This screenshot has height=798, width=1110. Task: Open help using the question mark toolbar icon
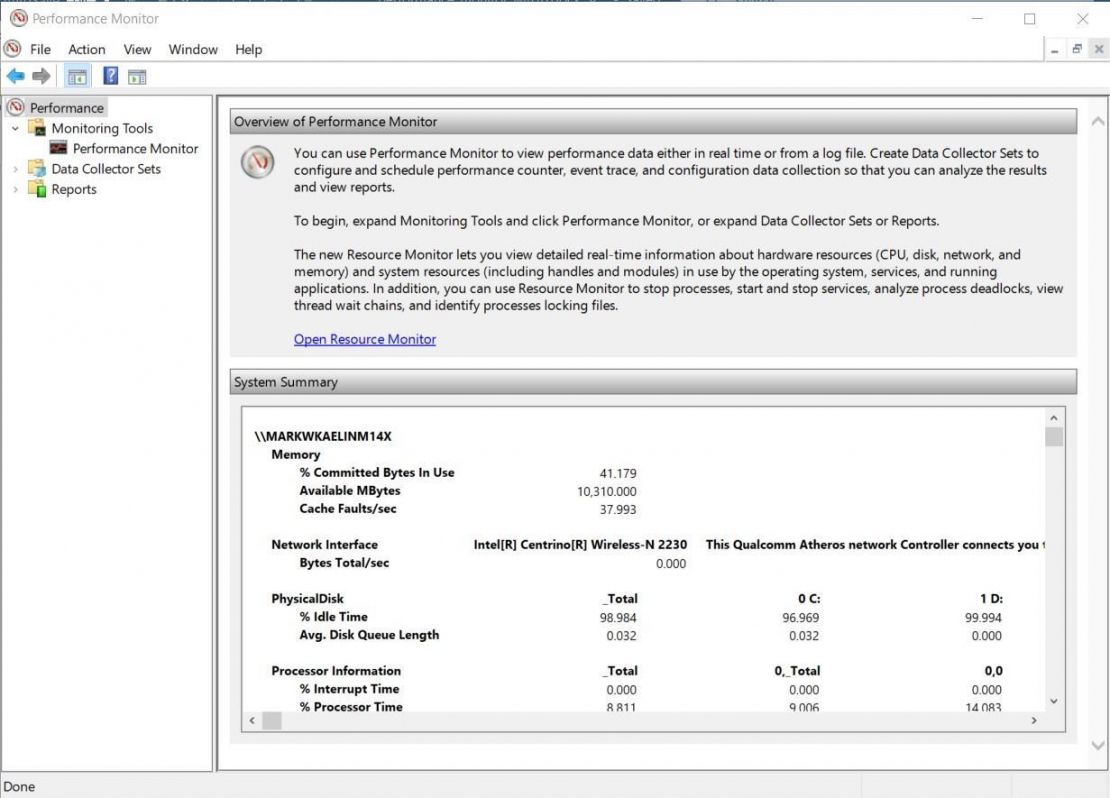pos(109,76)
